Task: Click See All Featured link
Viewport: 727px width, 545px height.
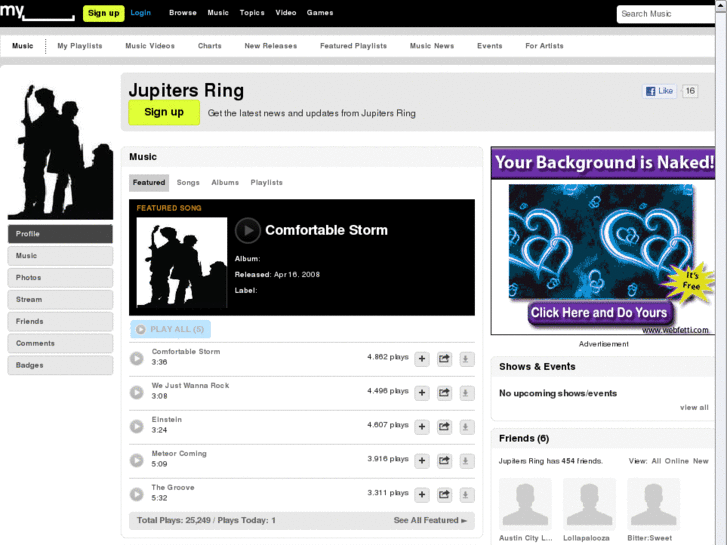Action: [430, 520]
